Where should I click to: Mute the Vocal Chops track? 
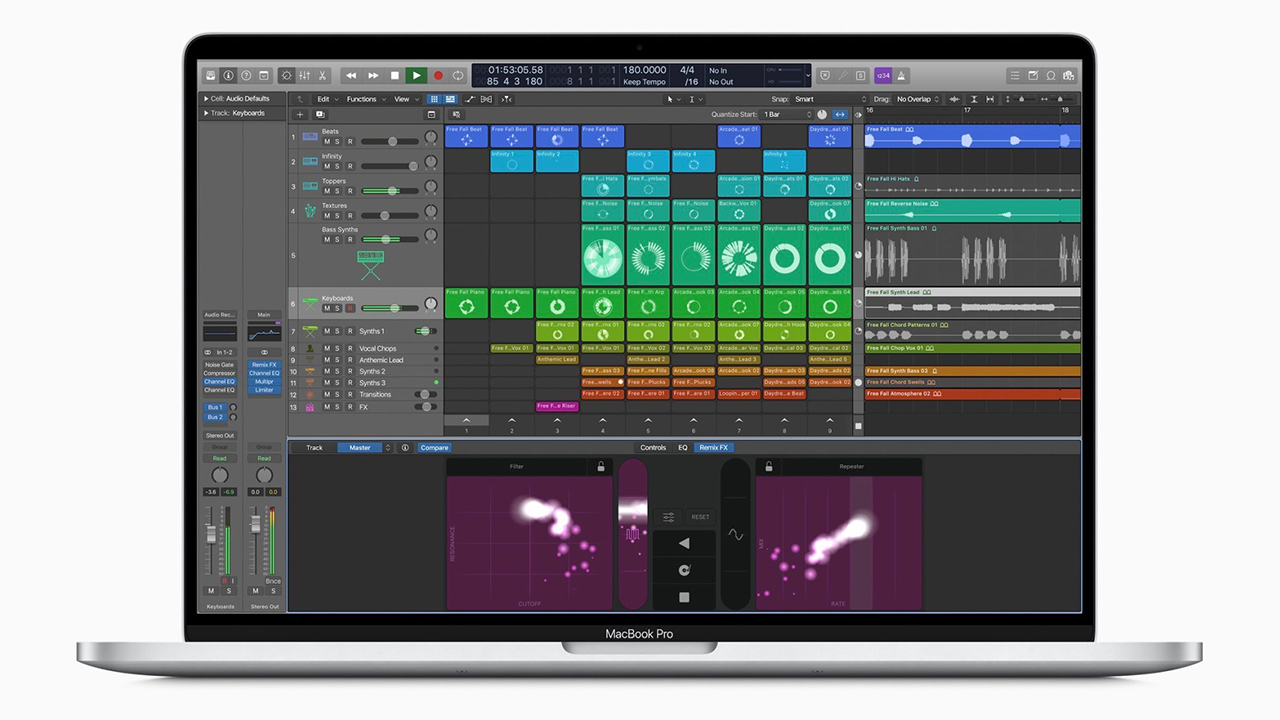pyautogui.click(x=326, y=349)
